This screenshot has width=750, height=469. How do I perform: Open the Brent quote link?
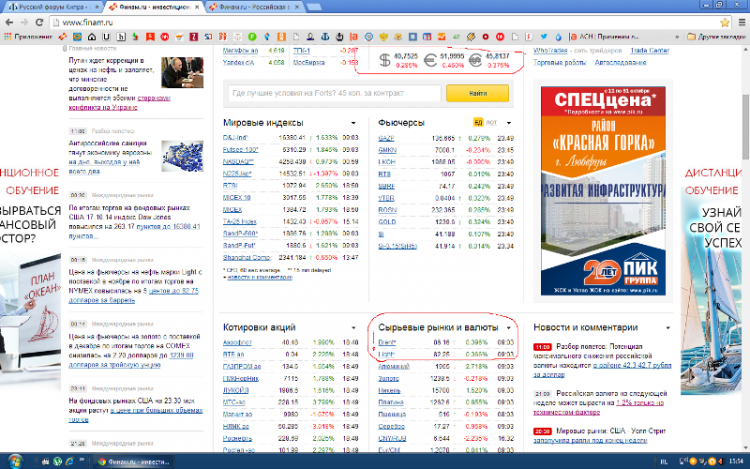point(387,342)
